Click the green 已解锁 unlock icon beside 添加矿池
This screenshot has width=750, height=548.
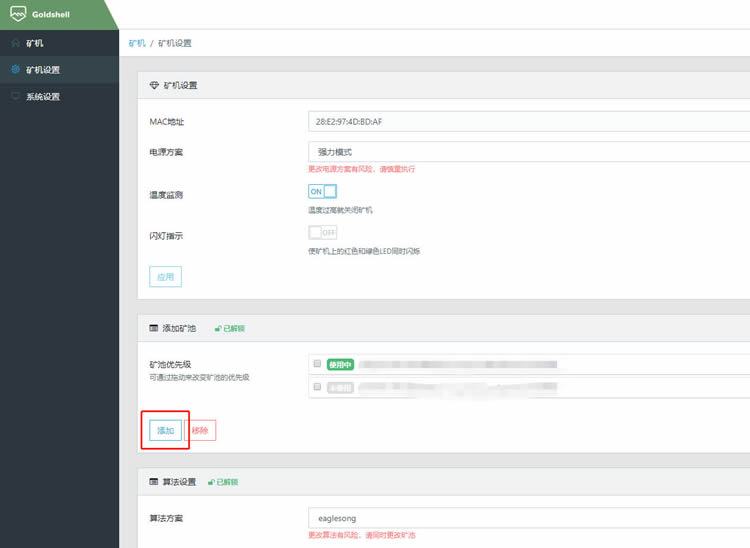pyautogui.click(x=217, y=328)
